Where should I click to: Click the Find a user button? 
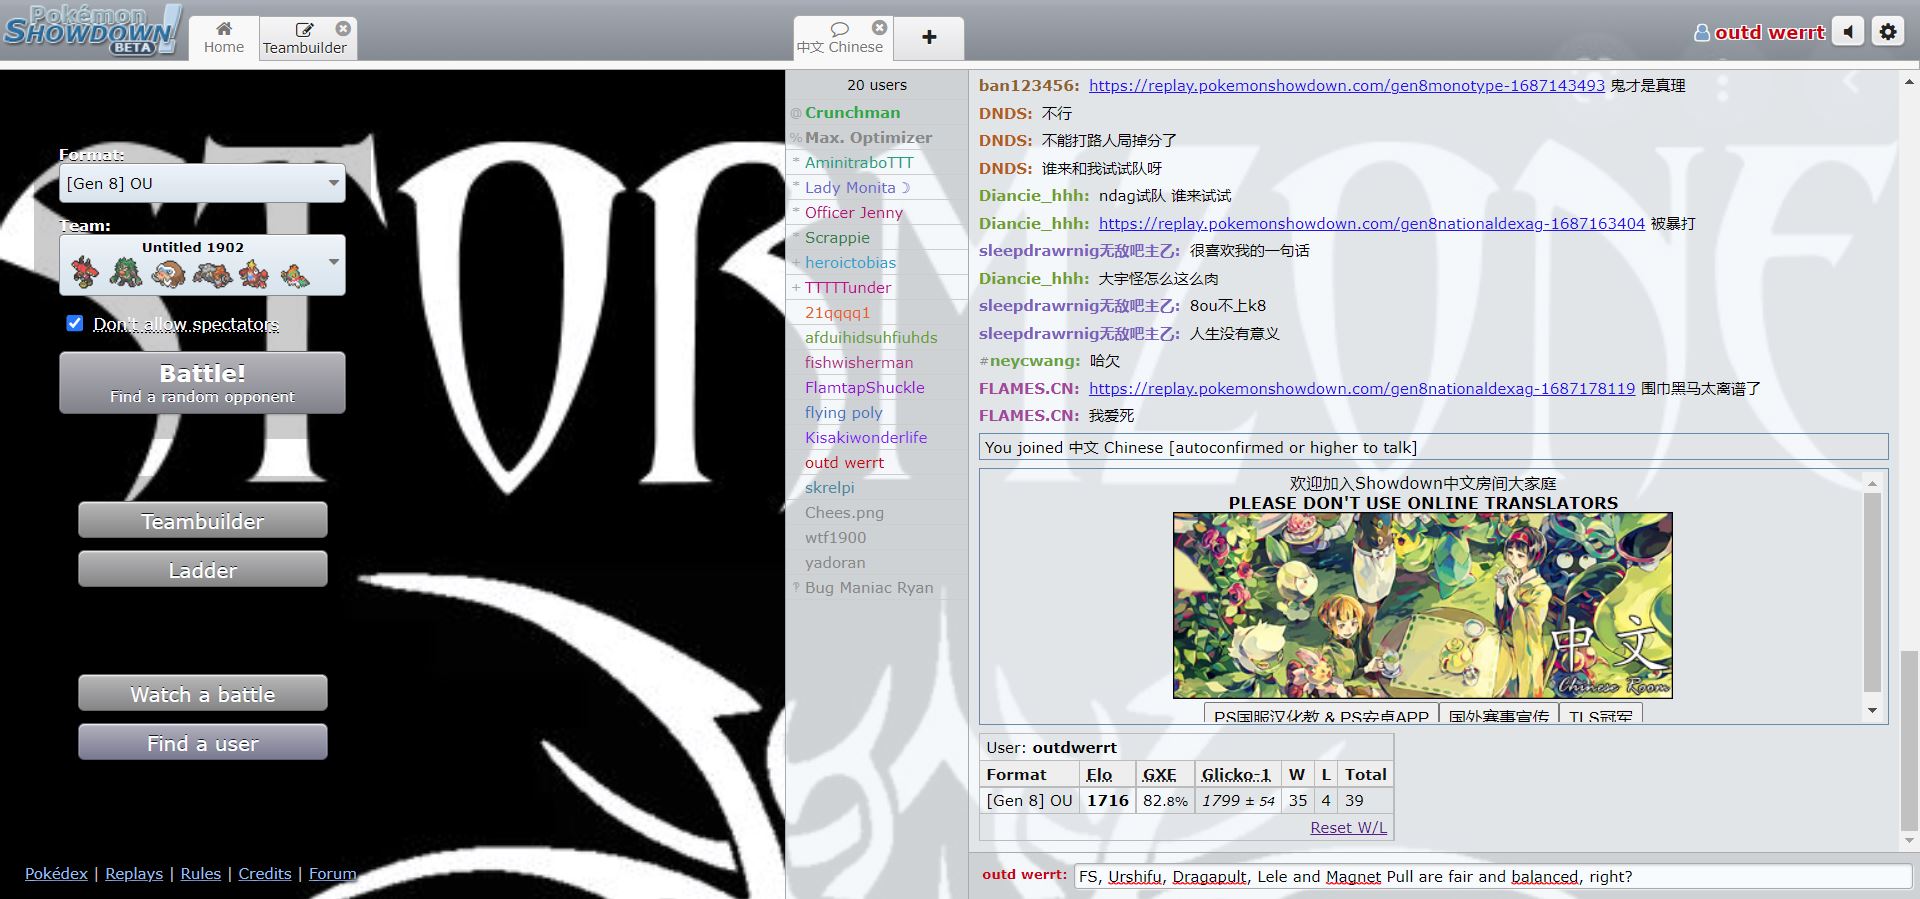point(203,743)
